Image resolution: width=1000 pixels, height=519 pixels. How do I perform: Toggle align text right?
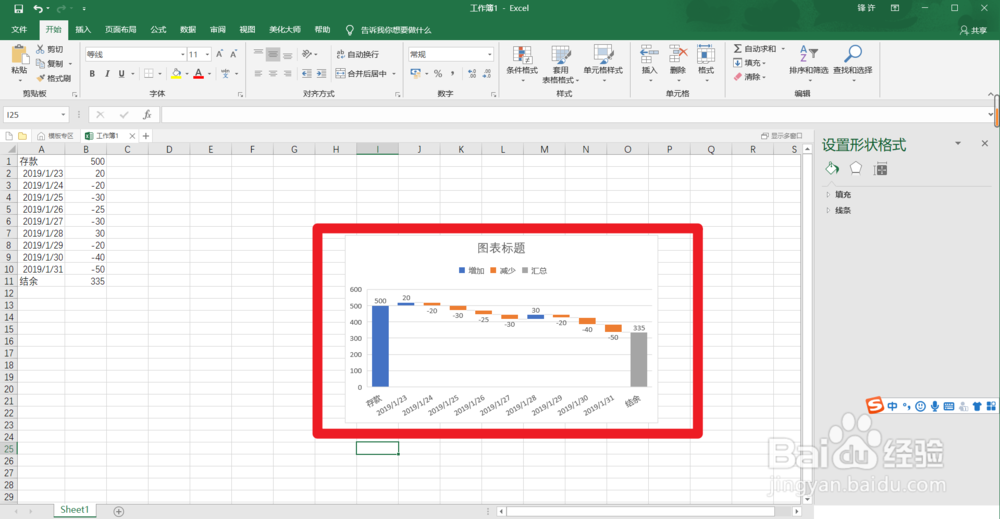tap(288, 74)
